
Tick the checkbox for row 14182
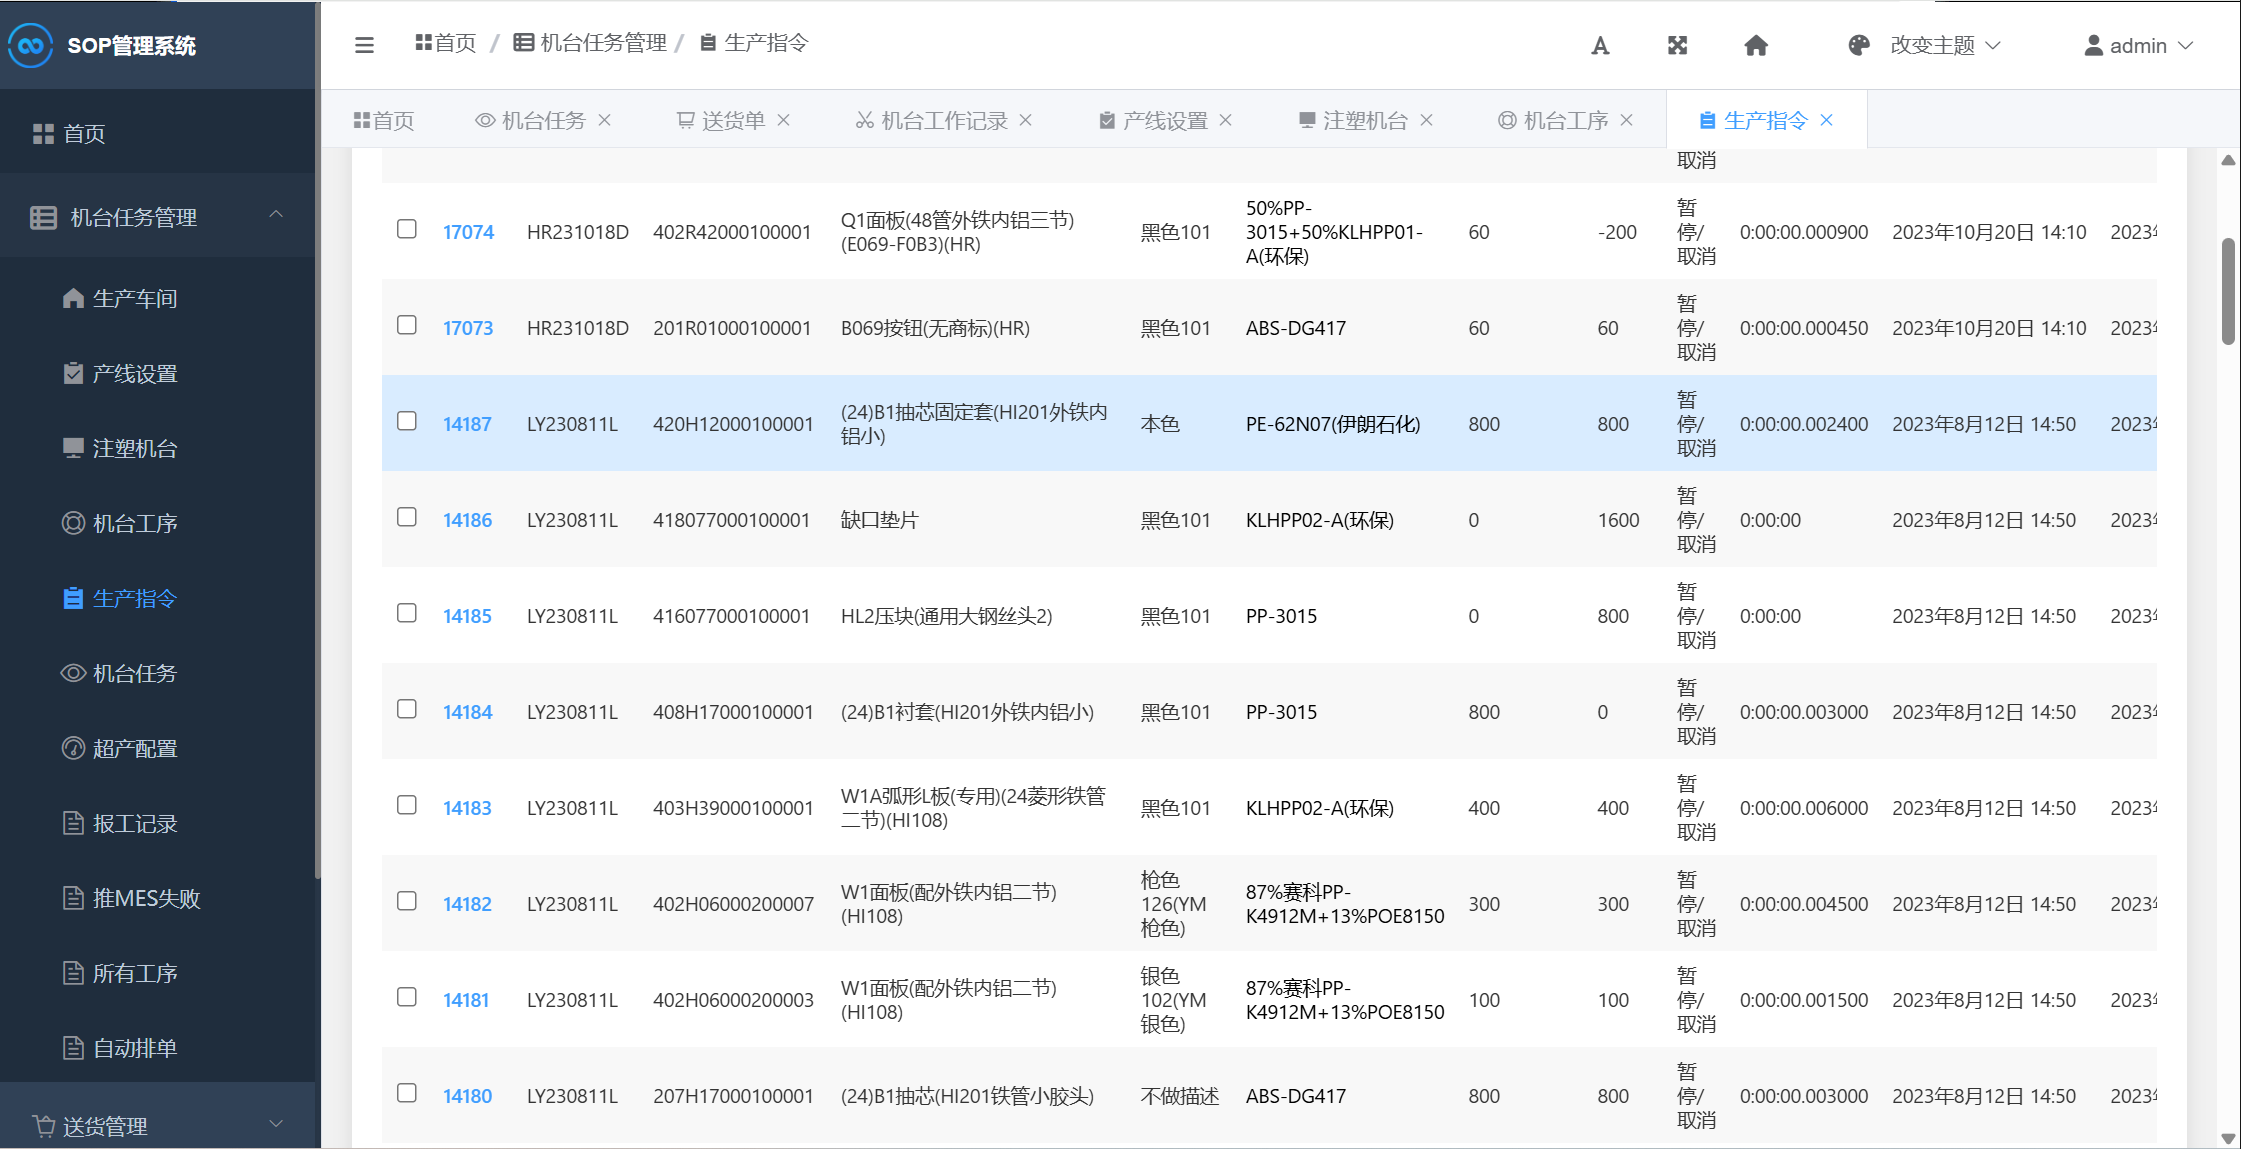pos(407,901)
